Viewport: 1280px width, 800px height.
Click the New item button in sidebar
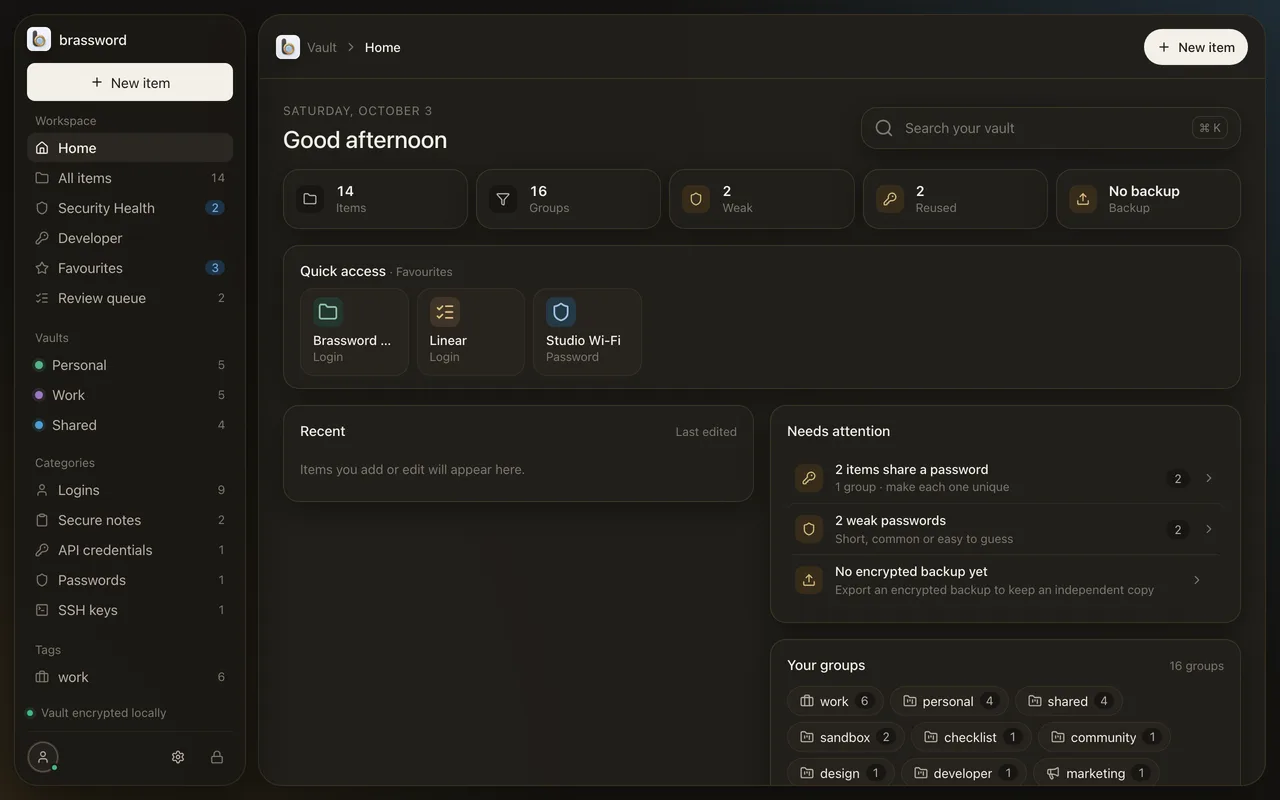click(130, 82)
